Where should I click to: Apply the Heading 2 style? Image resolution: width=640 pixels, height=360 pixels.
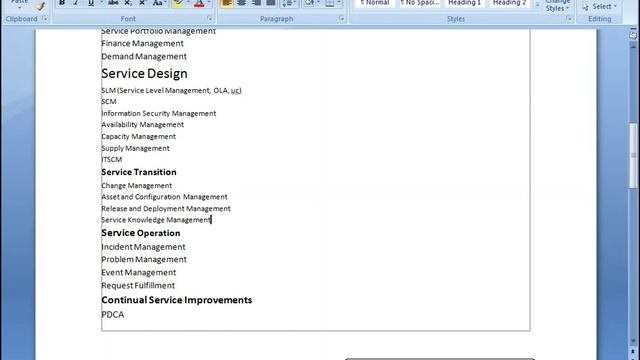(509, 3)
